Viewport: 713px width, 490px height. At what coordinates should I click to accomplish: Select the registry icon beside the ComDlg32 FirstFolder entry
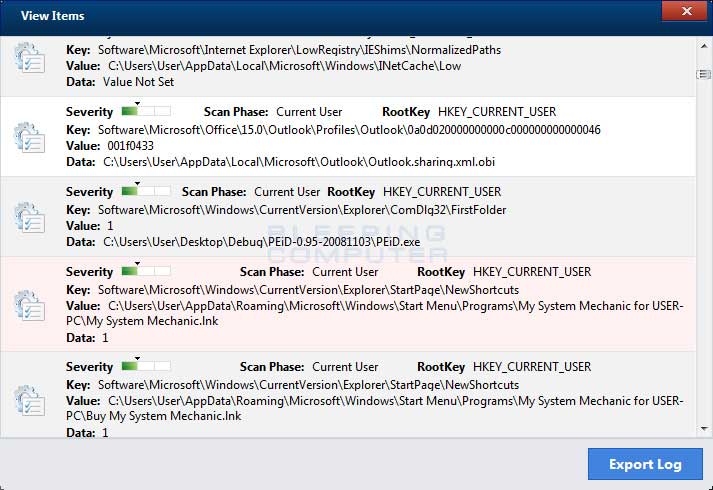(30, 217)
